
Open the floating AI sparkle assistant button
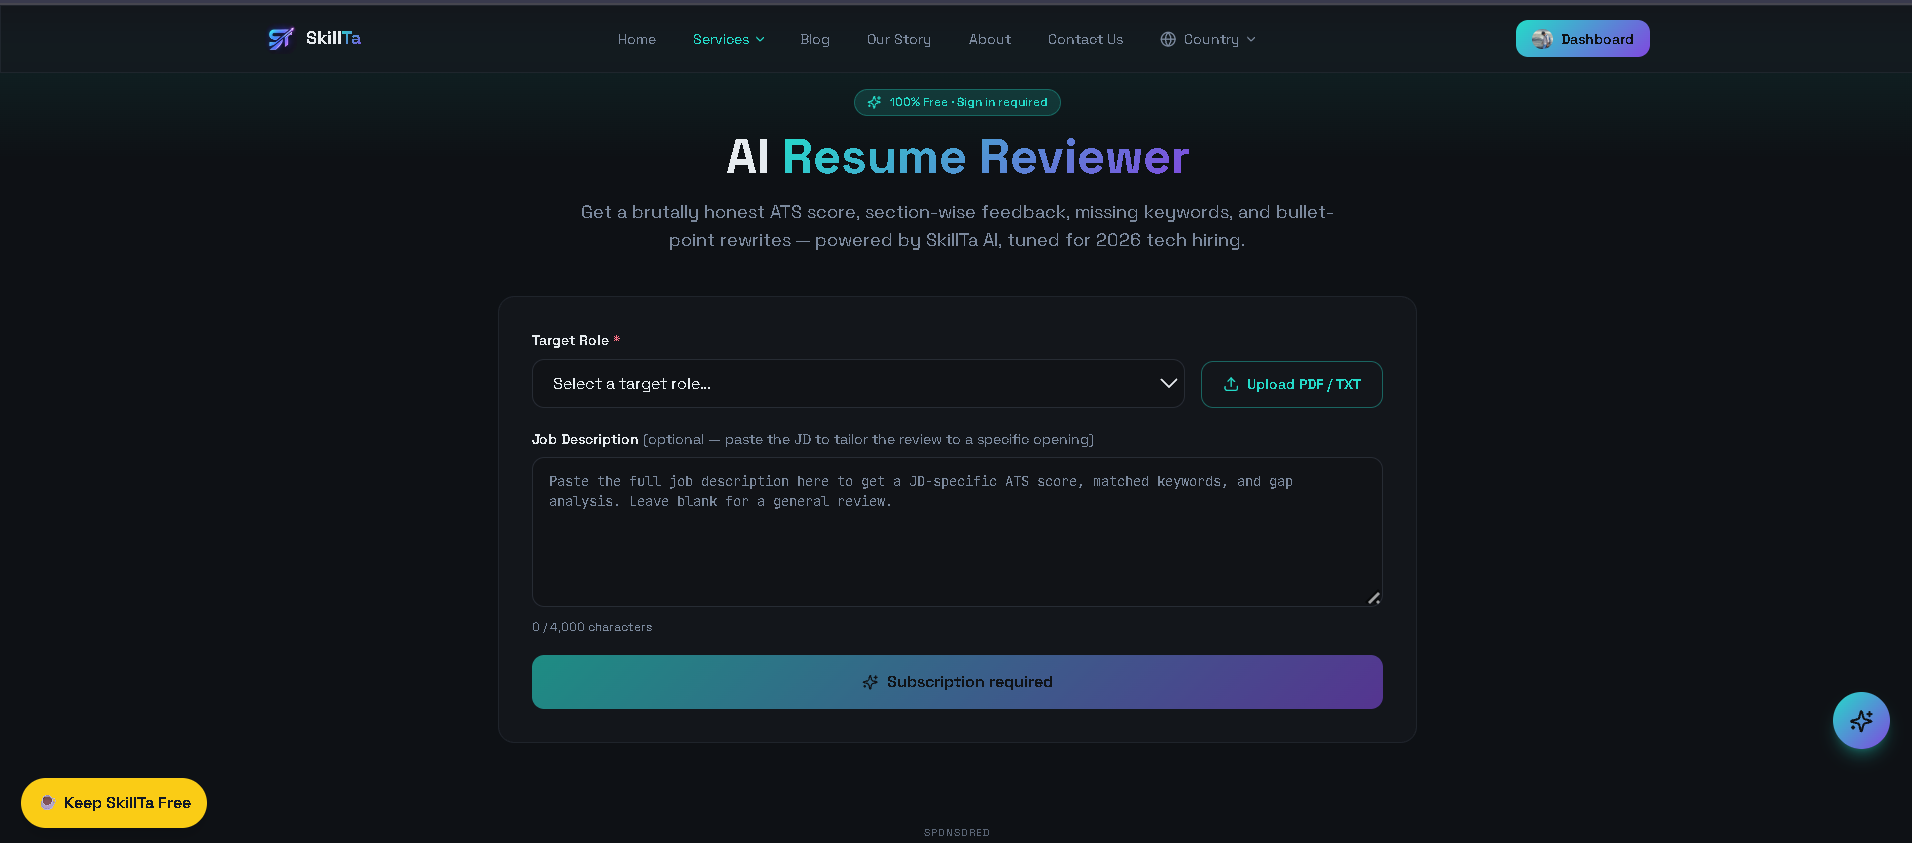1861,720
